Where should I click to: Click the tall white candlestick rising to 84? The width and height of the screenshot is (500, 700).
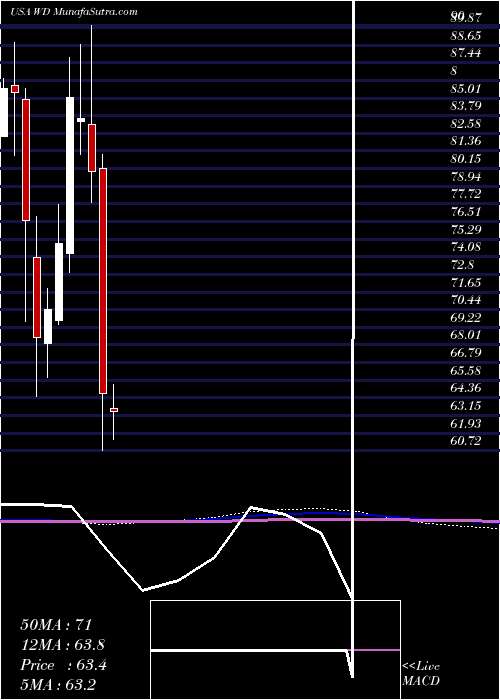tap(70, 175)
